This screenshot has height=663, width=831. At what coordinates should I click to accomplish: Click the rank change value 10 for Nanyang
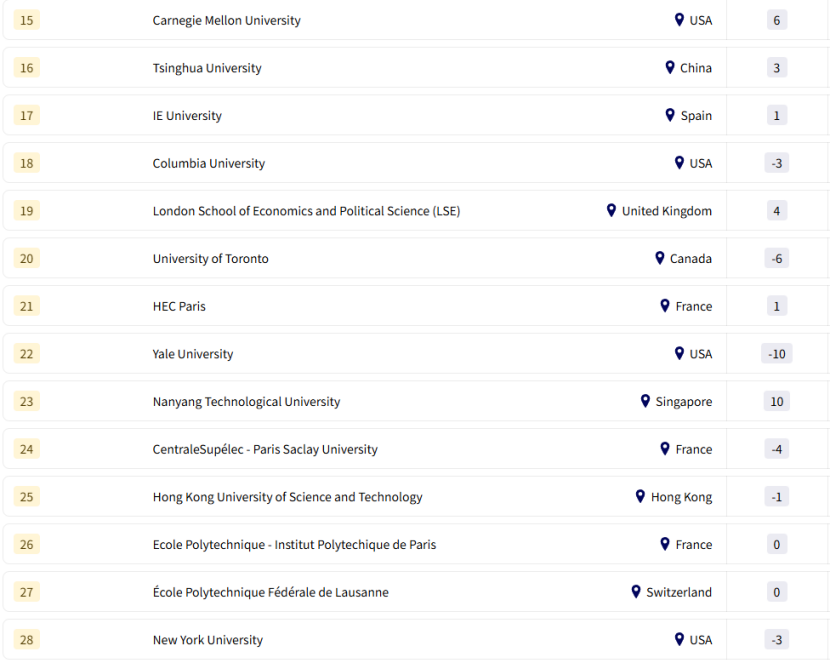(x=776, y=402)
